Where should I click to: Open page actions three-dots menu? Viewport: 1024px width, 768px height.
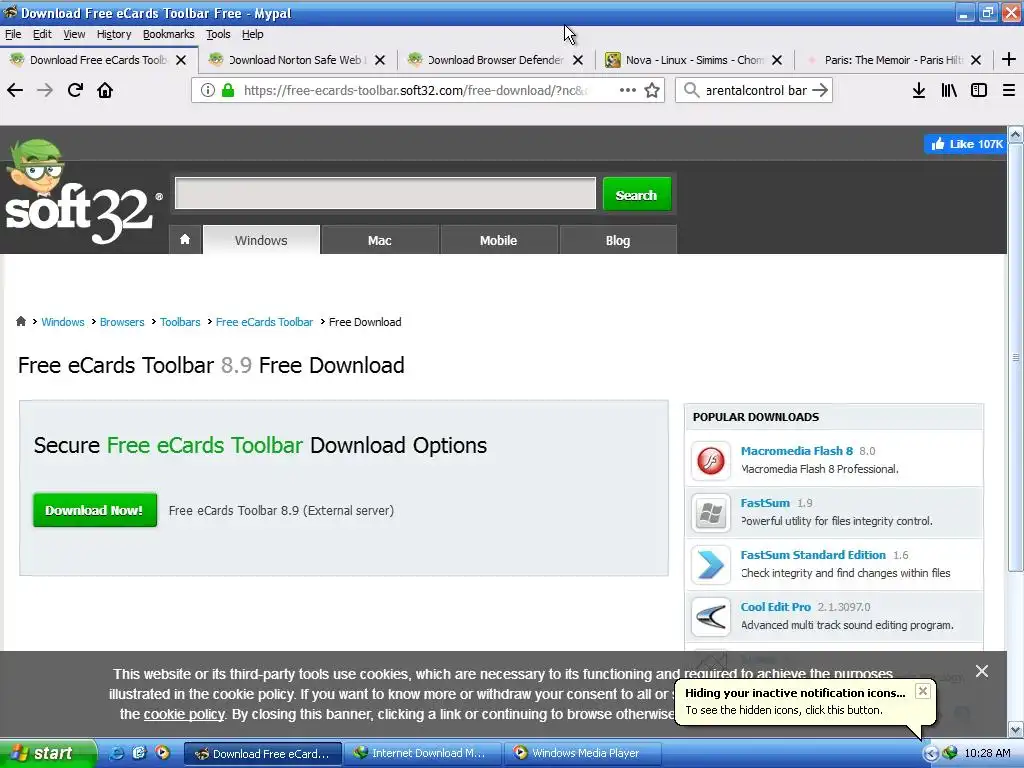628,90
